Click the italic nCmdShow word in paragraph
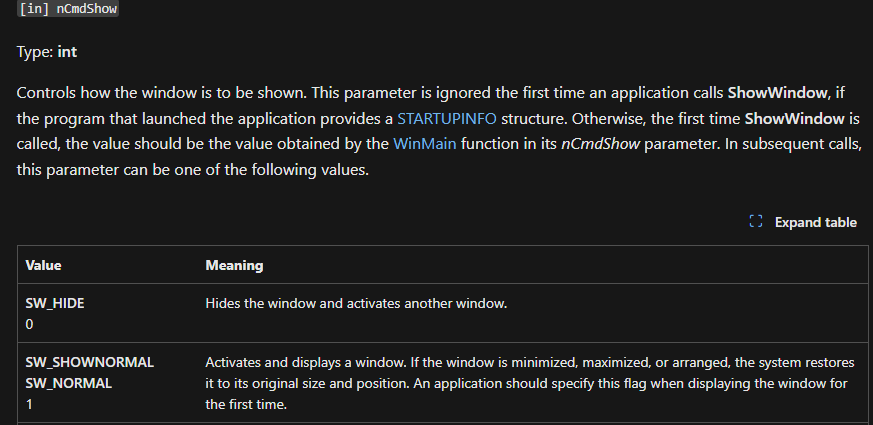Screen dimensions: 873x425 (x=601, y=144)
